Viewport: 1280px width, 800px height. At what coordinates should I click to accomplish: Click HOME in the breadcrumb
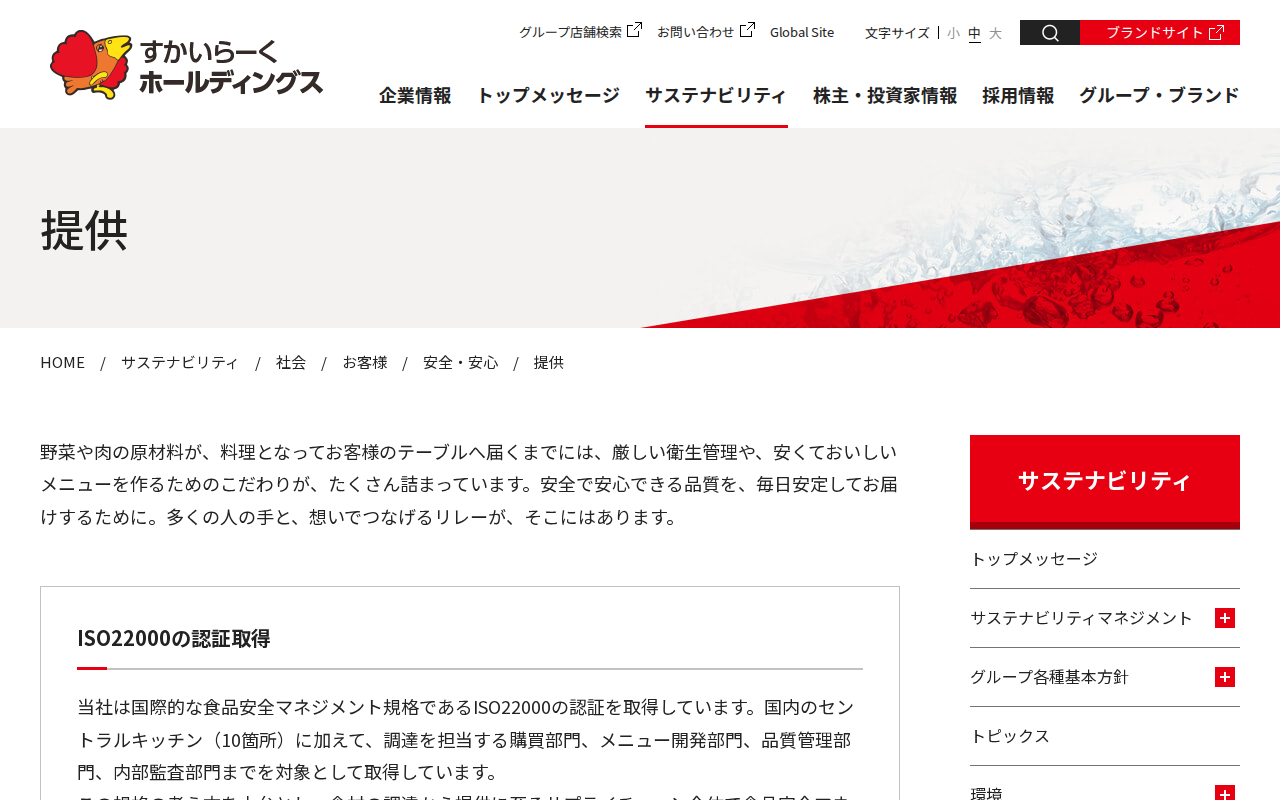click(62, 362)
